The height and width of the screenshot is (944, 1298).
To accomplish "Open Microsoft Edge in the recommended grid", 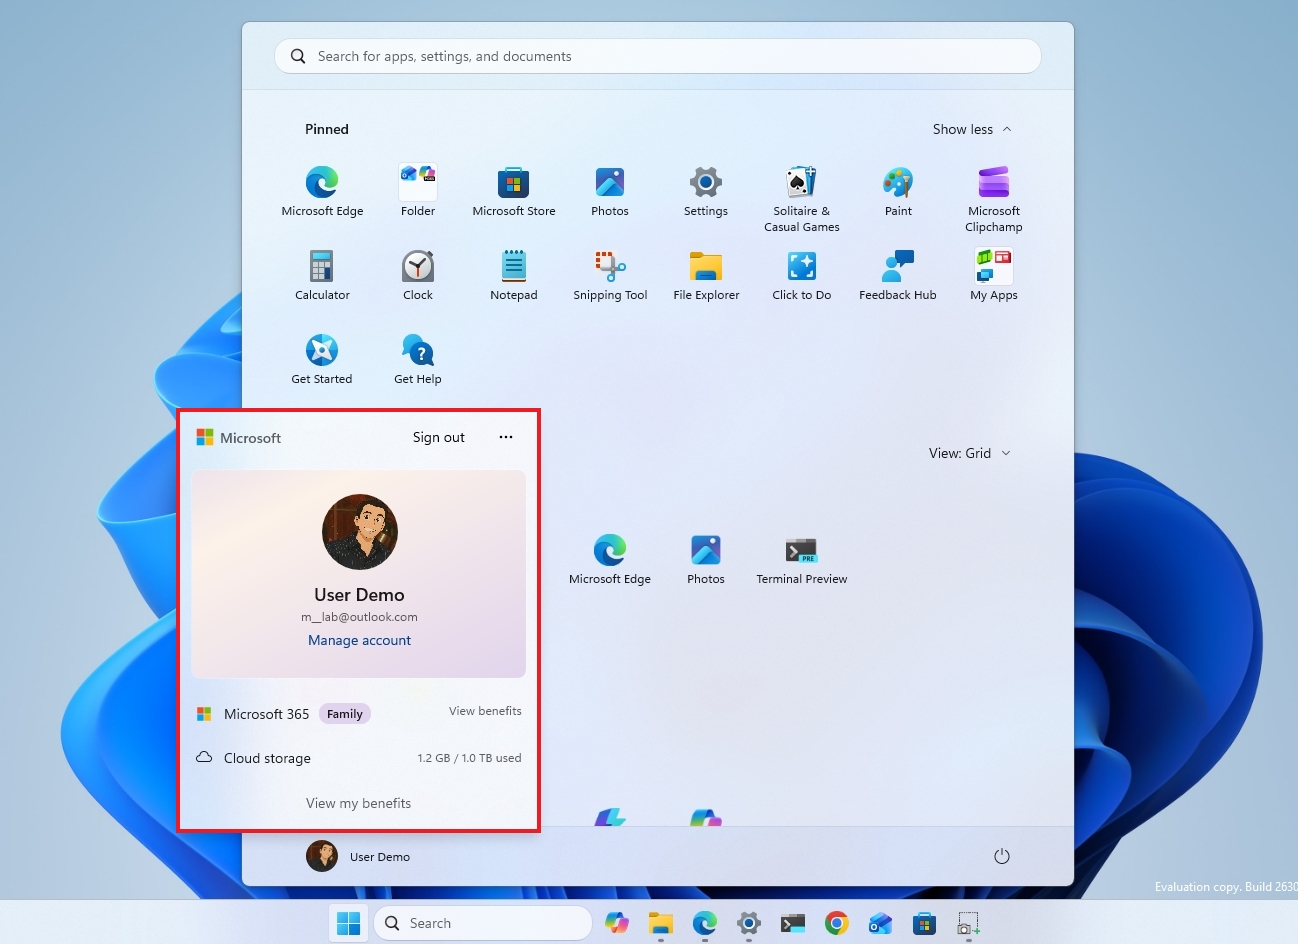I will tap(610, 559).
